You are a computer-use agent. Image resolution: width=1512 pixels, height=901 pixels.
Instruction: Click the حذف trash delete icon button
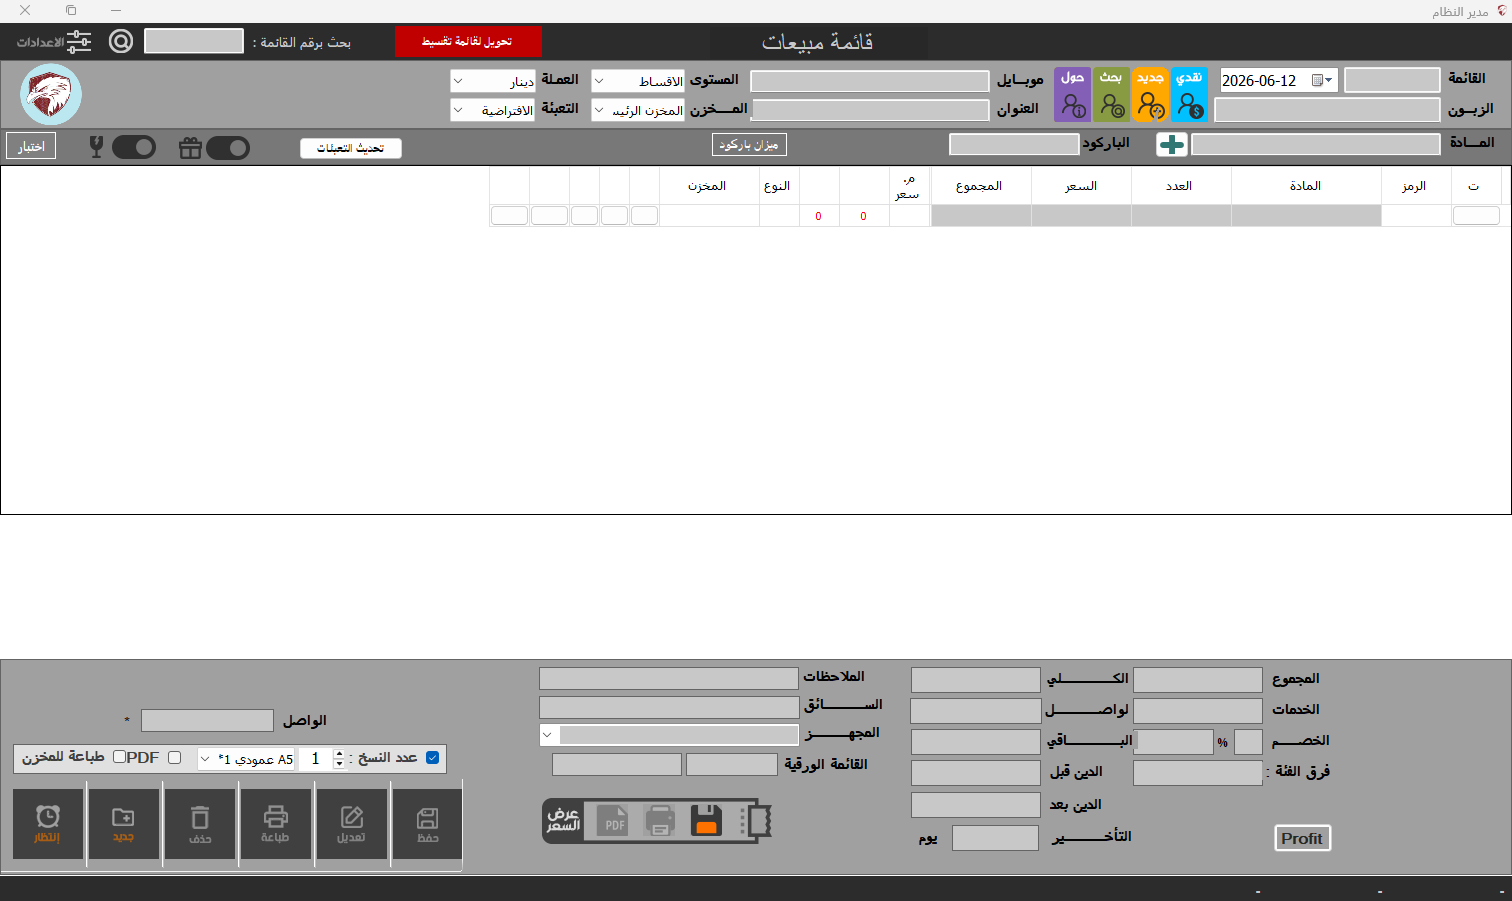pyautogui.click(x=200, y=824)
